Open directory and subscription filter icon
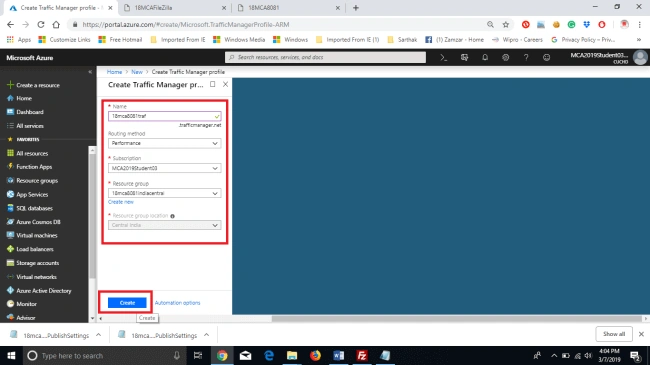650x365 pixels. click(x=464, y=58)
